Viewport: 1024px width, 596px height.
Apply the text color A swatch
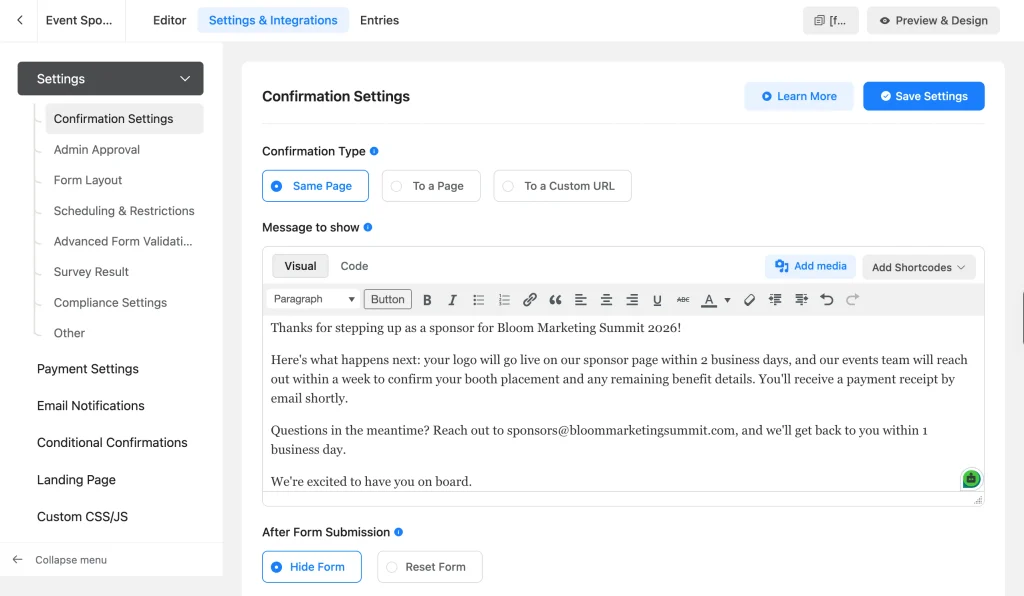[x=709, y=300]
